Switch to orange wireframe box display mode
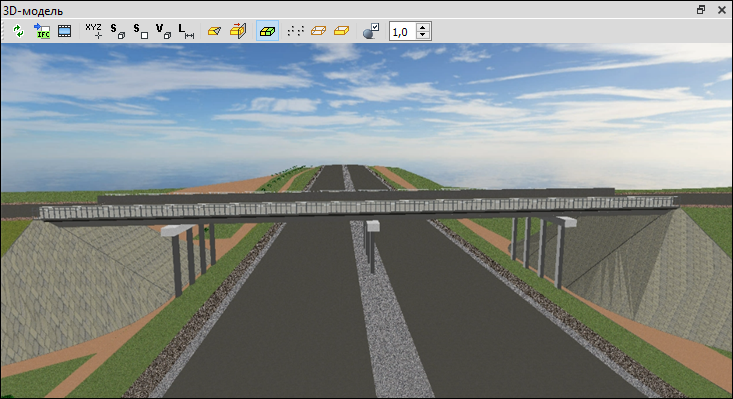This screenshot has height=399, width=733. coord(318,31)
